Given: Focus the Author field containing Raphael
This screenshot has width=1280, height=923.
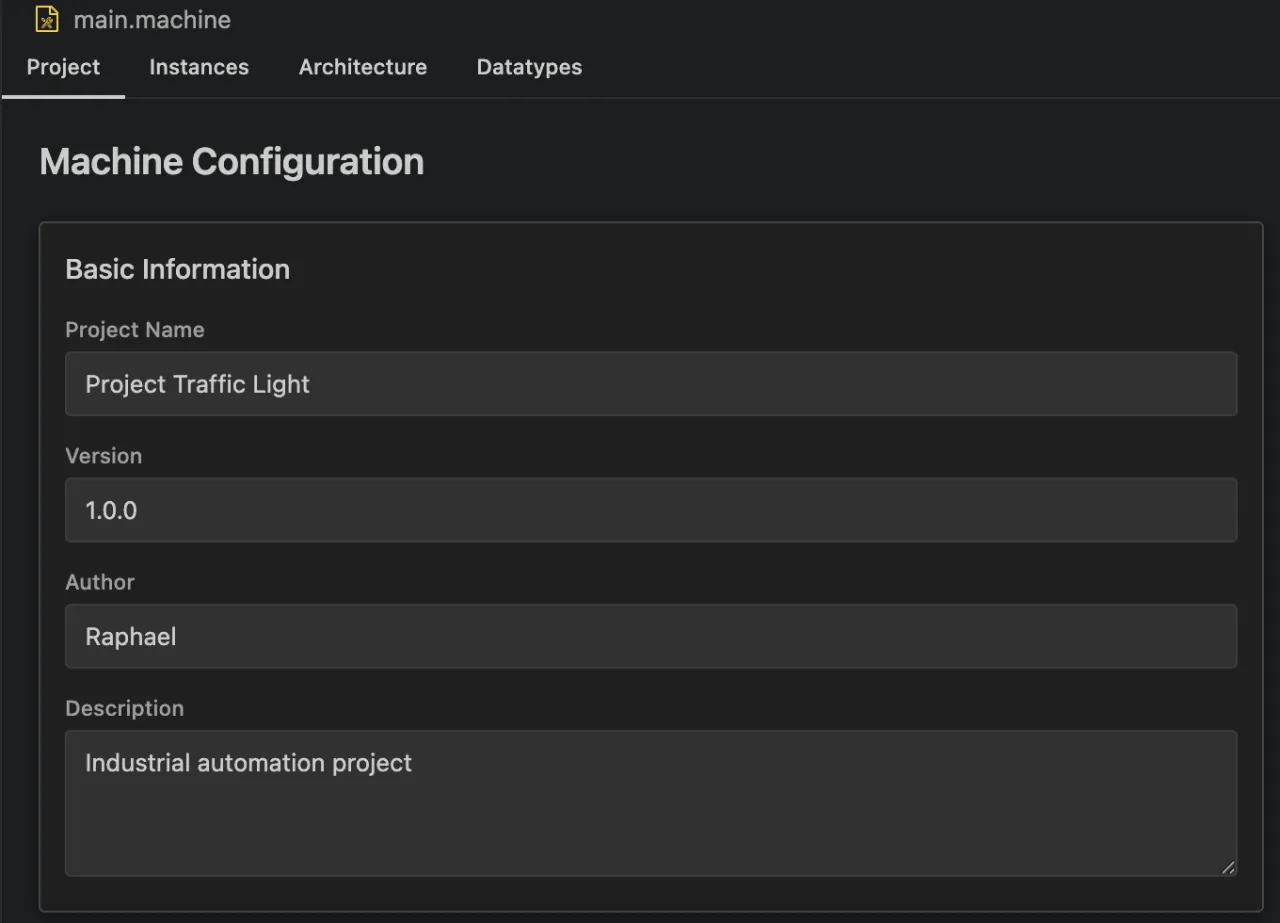Looking at the screenshot, I should (651, 636).
